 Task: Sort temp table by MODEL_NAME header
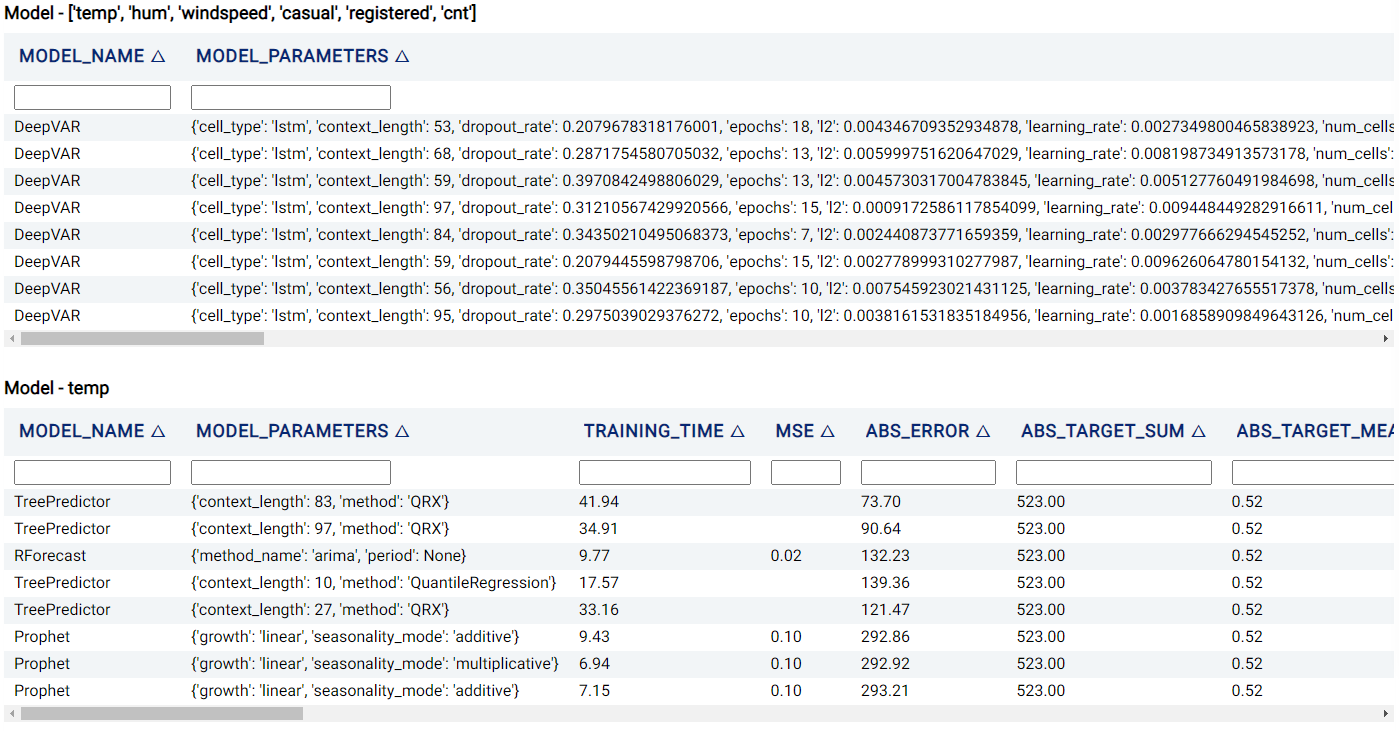(92, 432)
